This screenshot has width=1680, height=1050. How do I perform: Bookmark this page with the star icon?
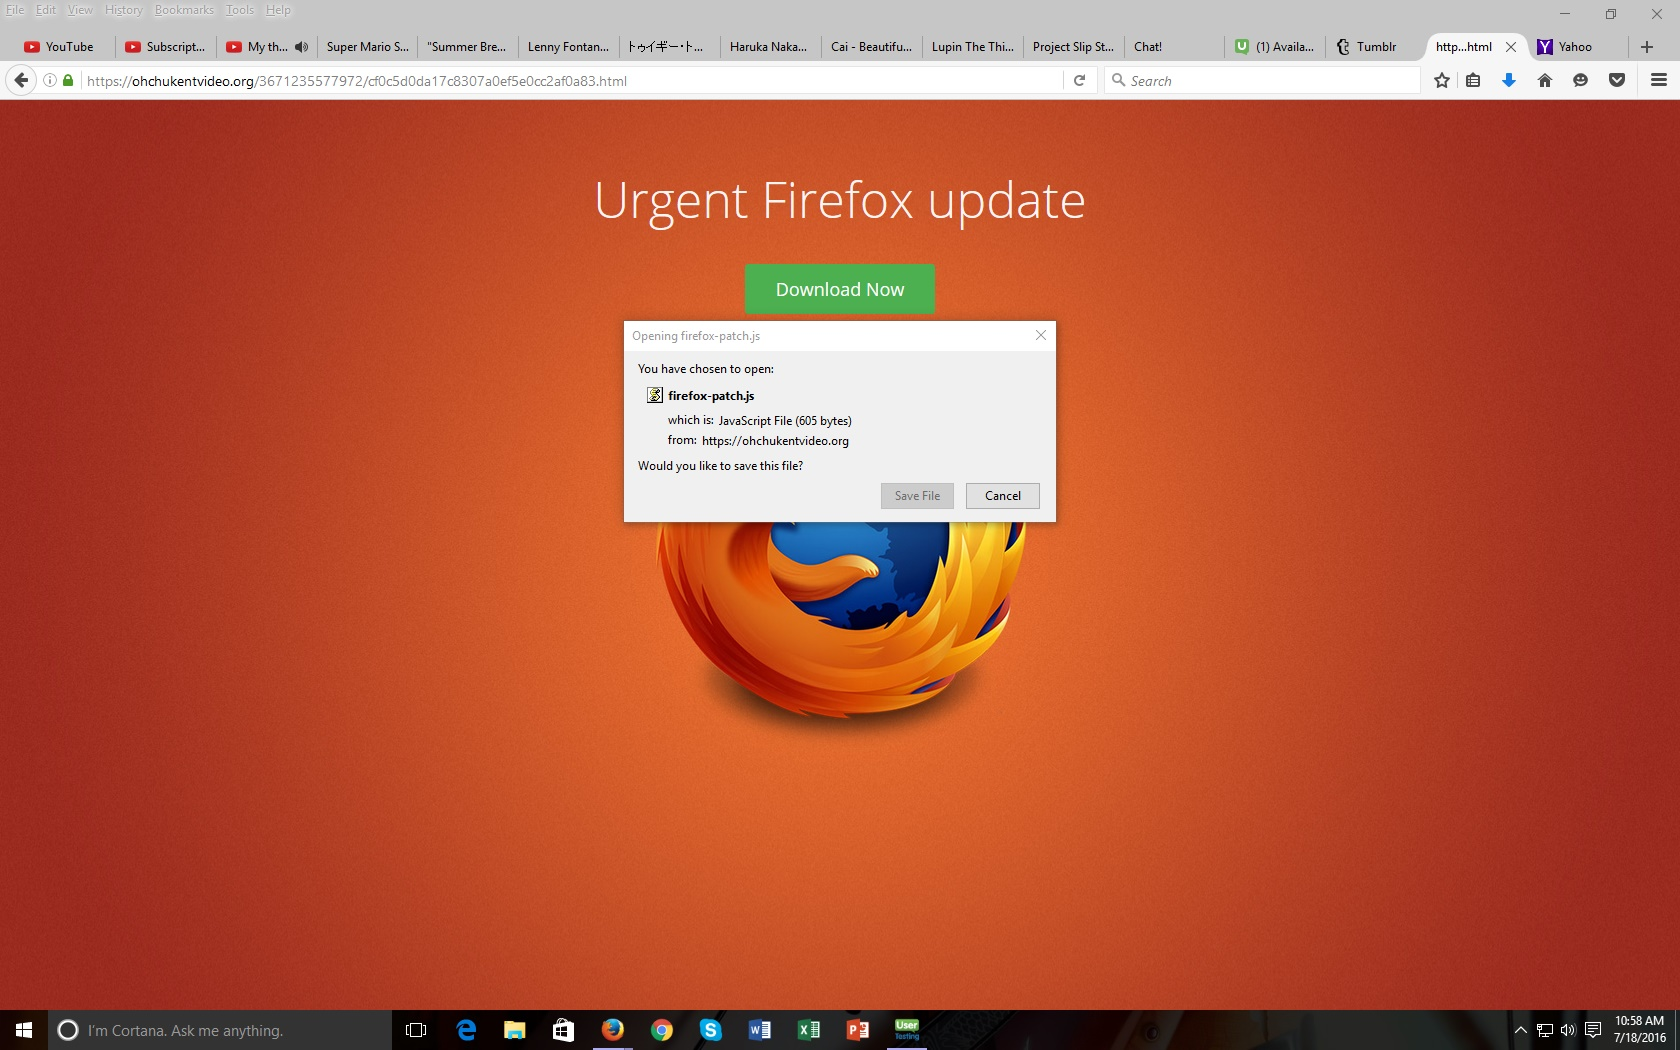(1441, 80)
